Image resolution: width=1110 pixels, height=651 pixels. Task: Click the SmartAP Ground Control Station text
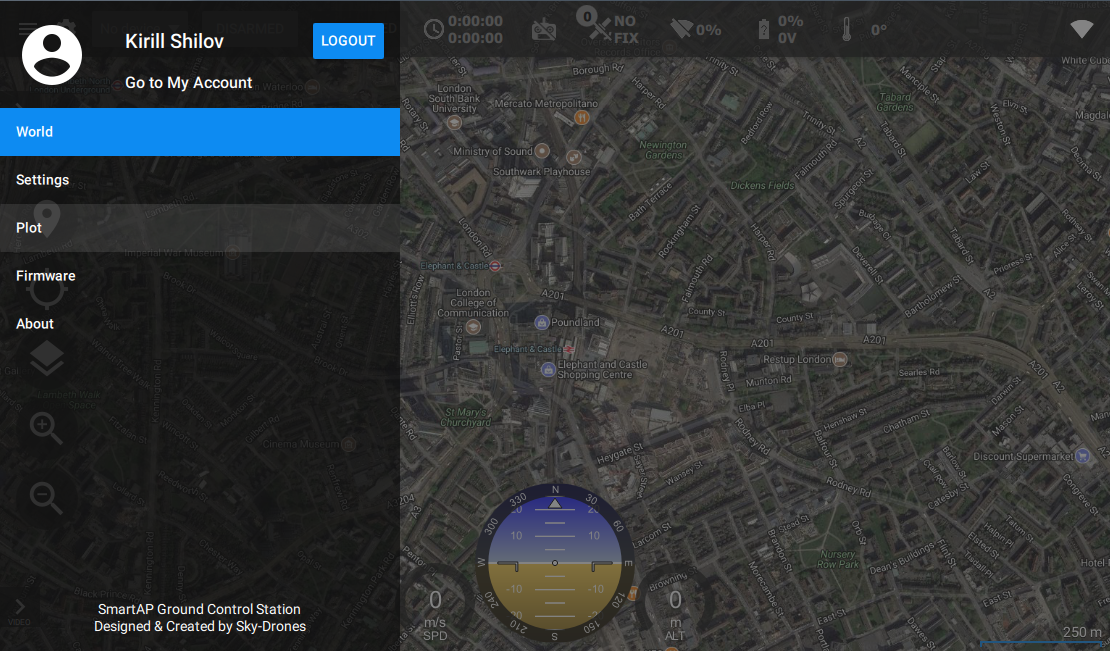pyautogui.click(x=199, y=609)
